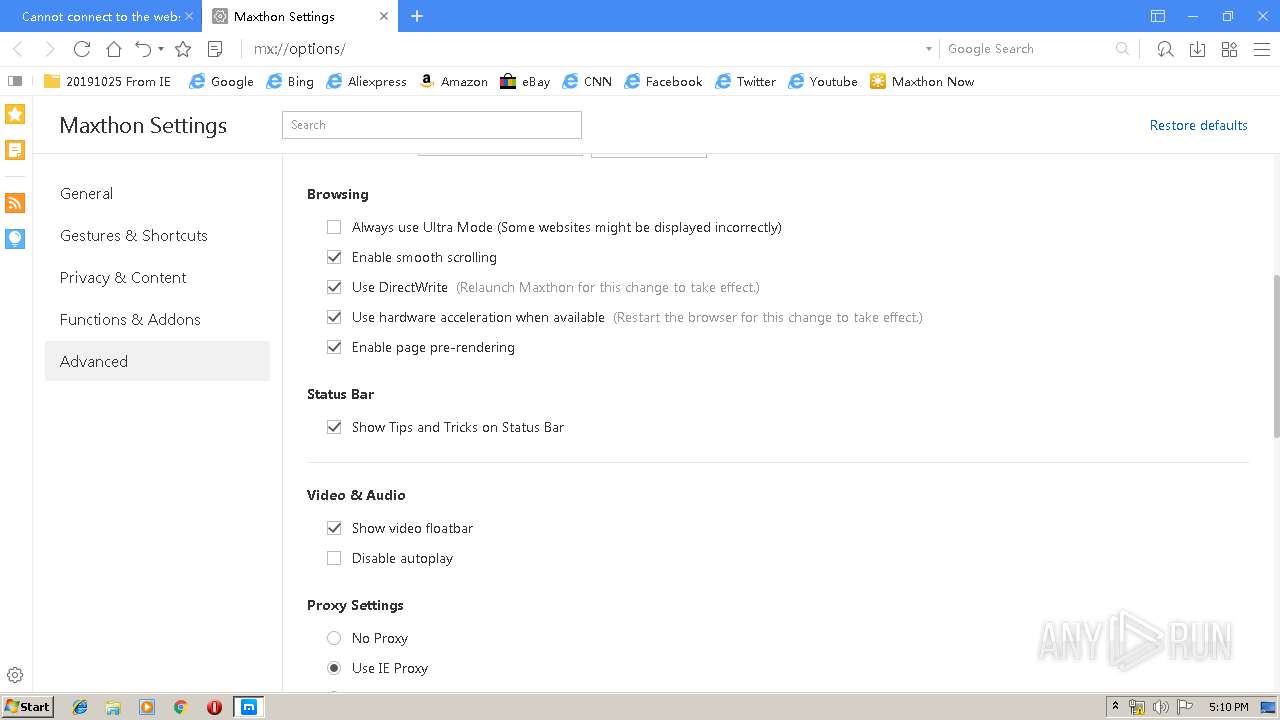
Task: Click Restore defaults link
Action: tap(1198, 125)
